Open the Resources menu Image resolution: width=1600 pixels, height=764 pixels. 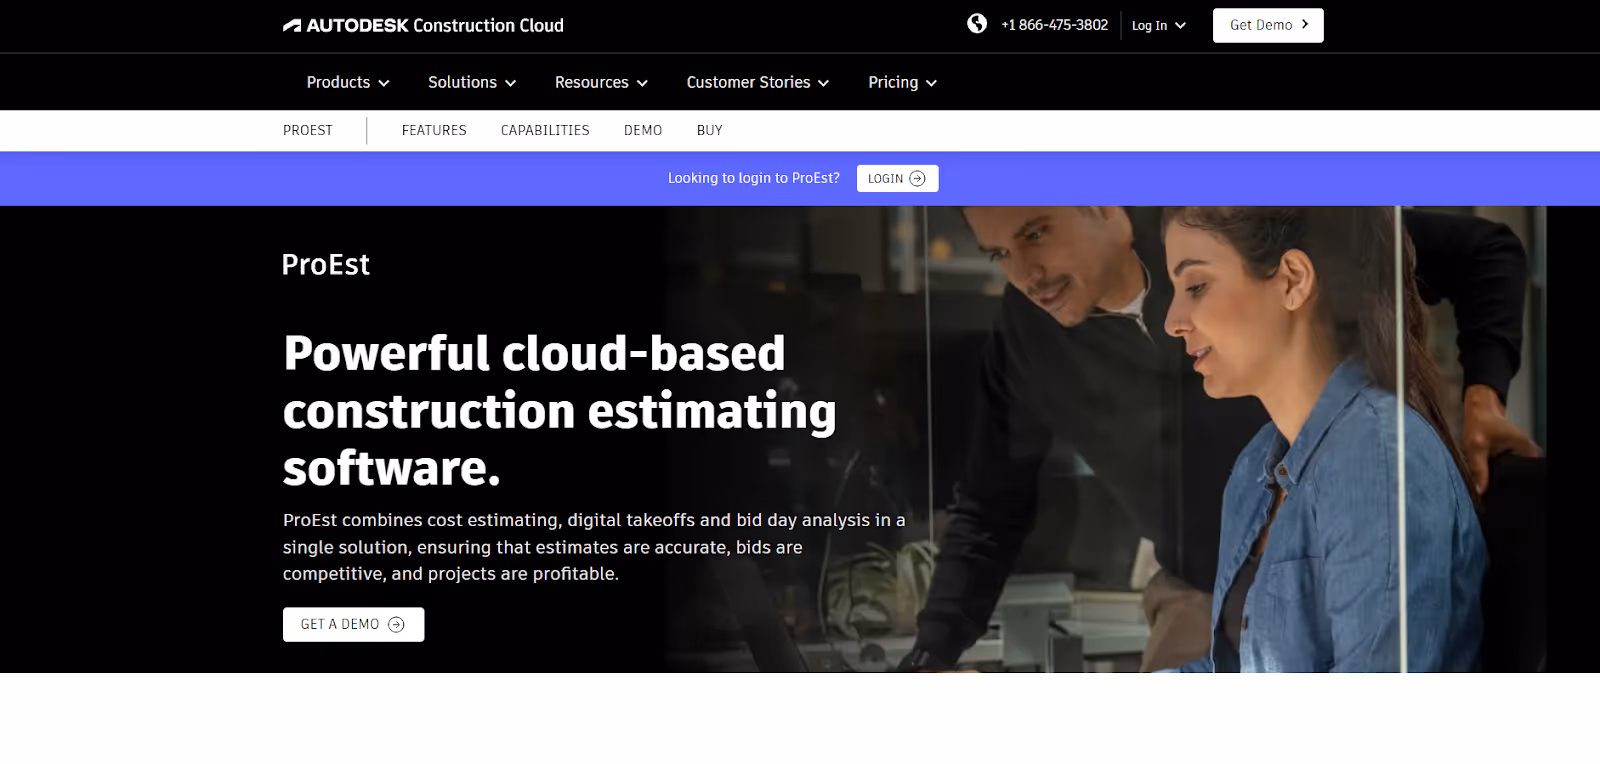(601, 82)
